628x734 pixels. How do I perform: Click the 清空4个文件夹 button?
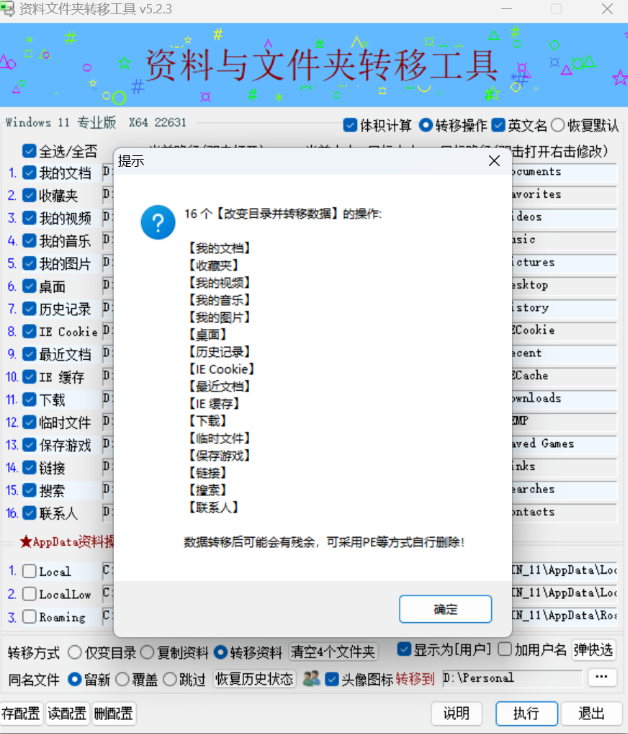[332, 652]
